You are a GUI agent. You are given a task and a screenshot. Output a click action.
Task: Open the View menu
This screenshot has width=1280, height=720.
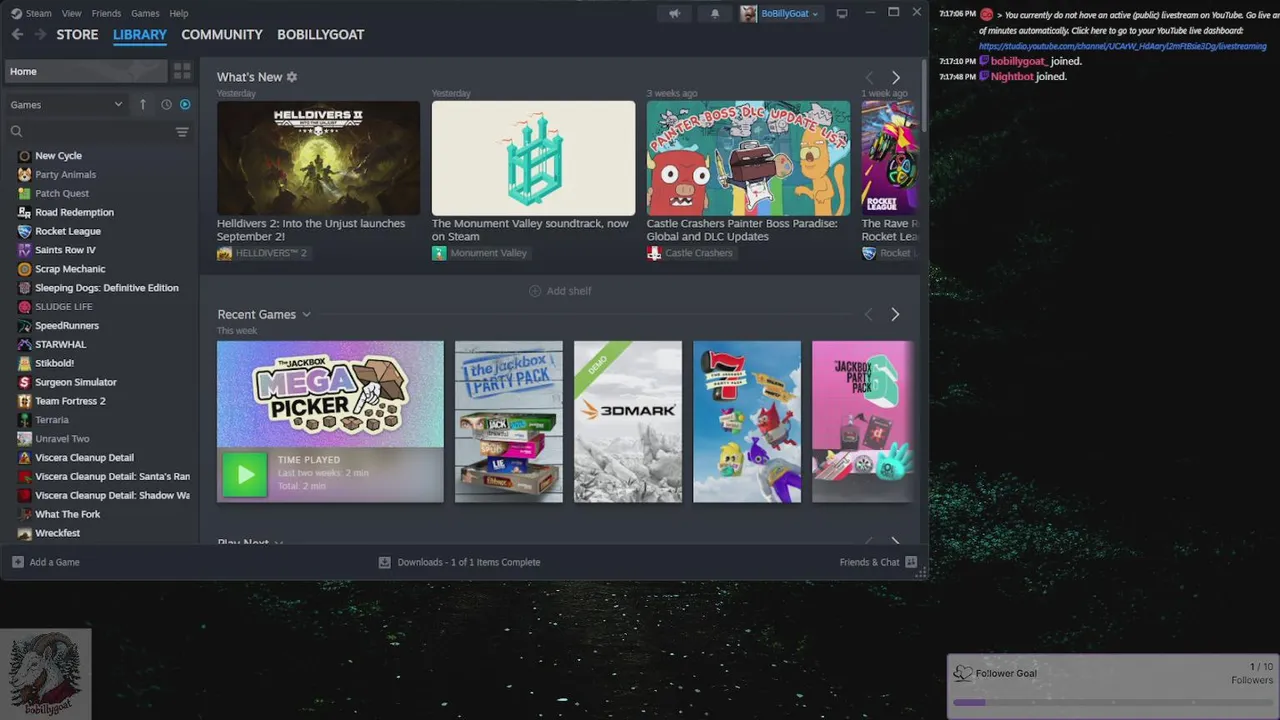click(x=71, y=13)
